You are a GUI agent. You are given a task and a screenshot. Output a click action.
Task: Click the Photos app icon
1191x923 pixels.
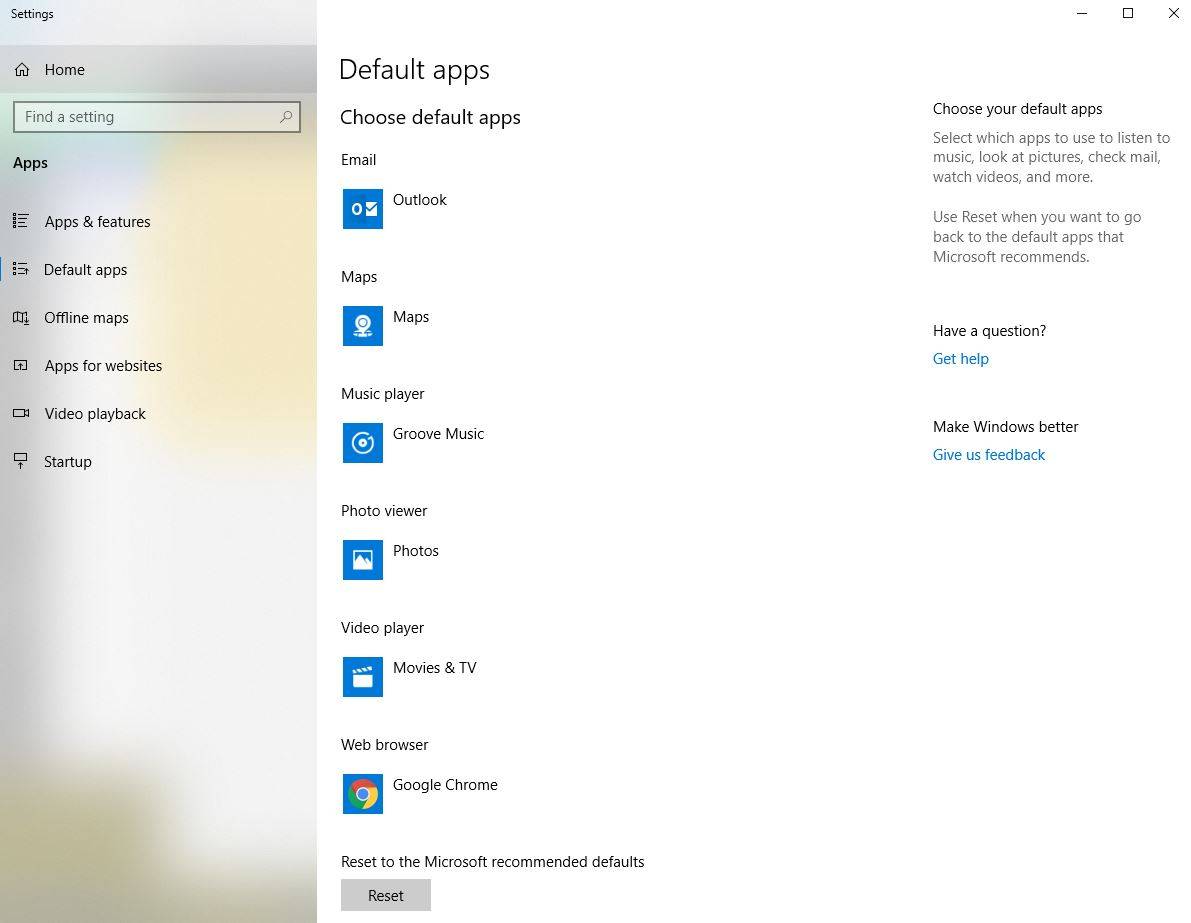[362, 560]
